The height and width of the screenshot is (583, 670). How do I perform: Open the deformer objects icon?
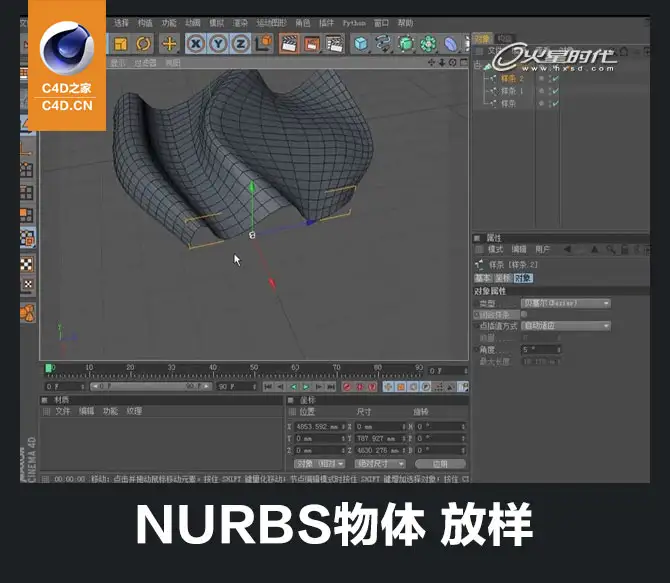pyautogui.click(x=451, y=44)
